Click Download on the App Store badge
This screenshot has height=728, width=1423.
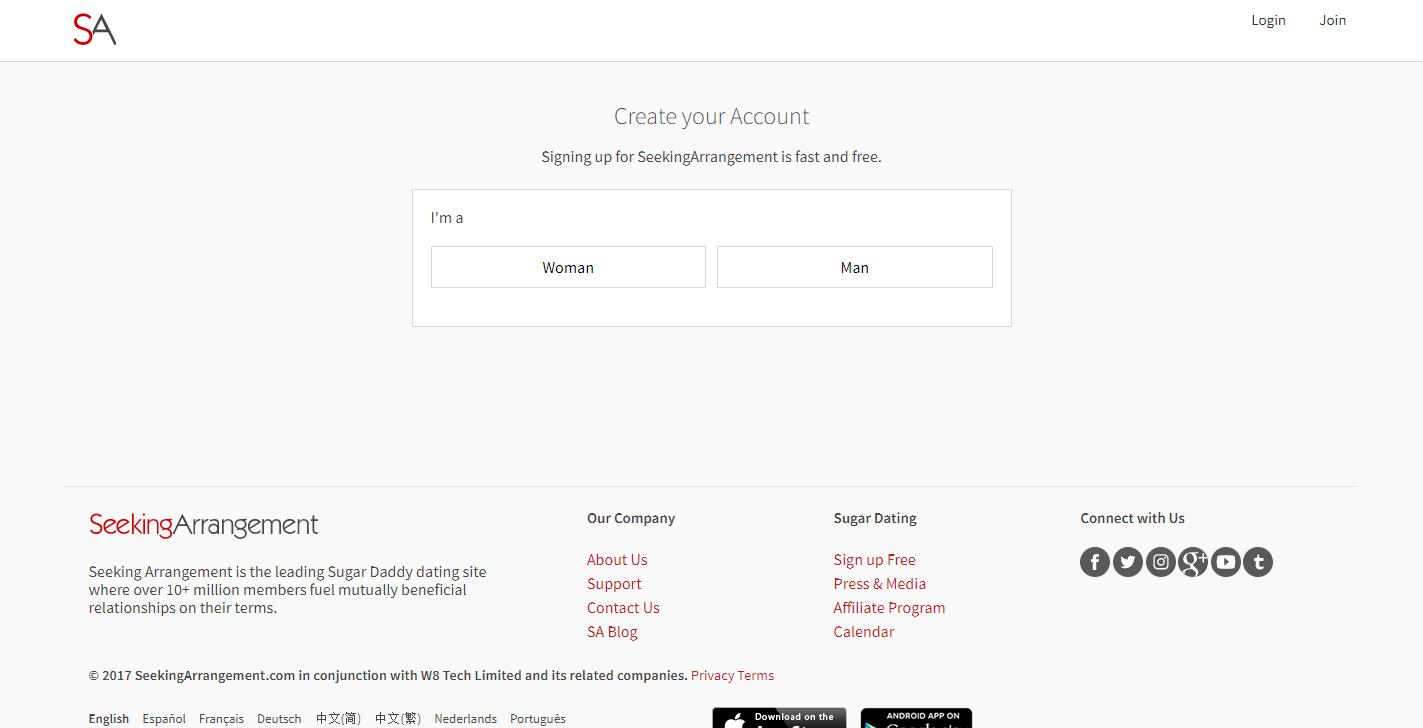point(779,718)
